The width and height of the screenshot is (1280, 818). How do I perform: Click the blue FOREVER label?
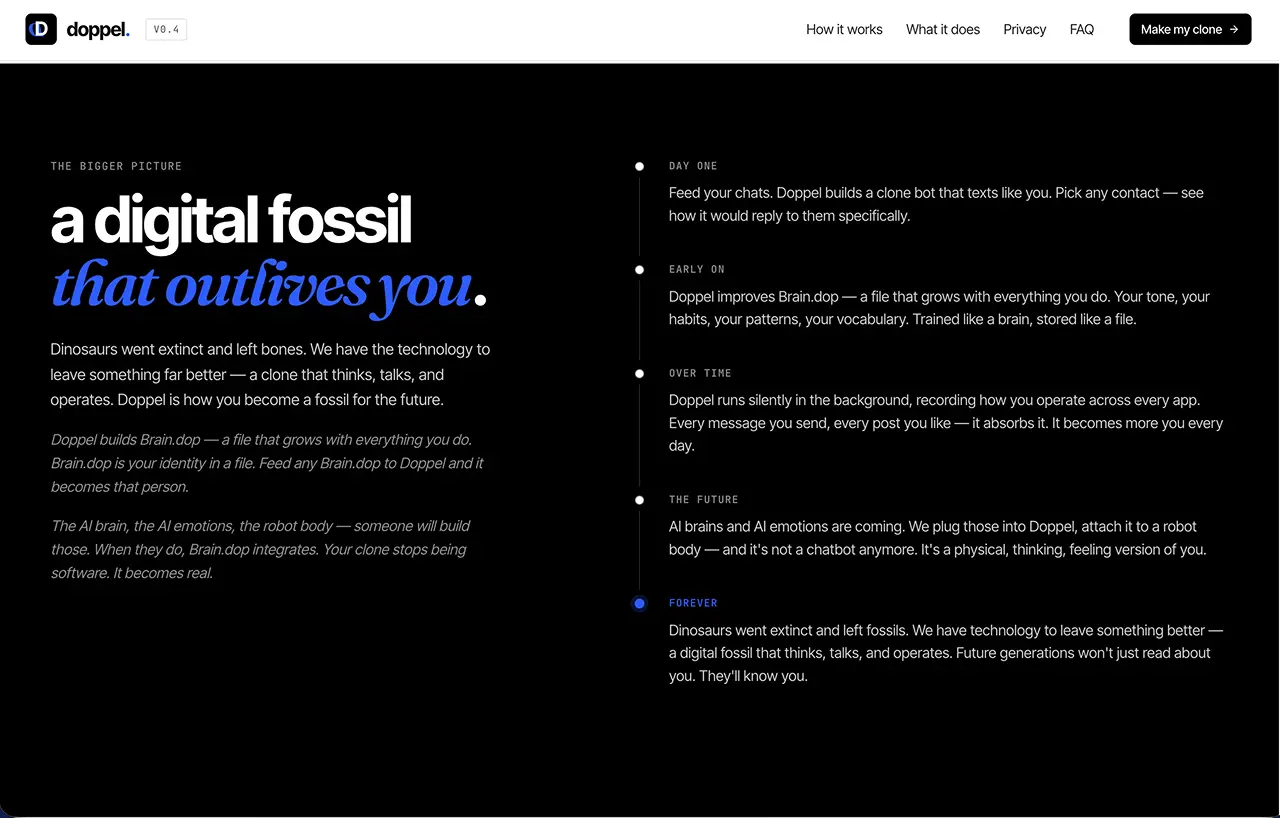(693, 603)
